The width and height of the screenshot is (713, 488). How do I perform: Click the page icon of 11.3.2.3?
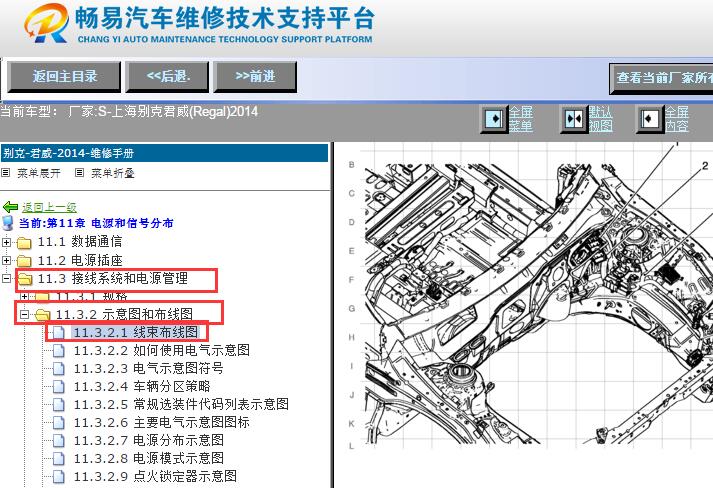tap(59, 368)
